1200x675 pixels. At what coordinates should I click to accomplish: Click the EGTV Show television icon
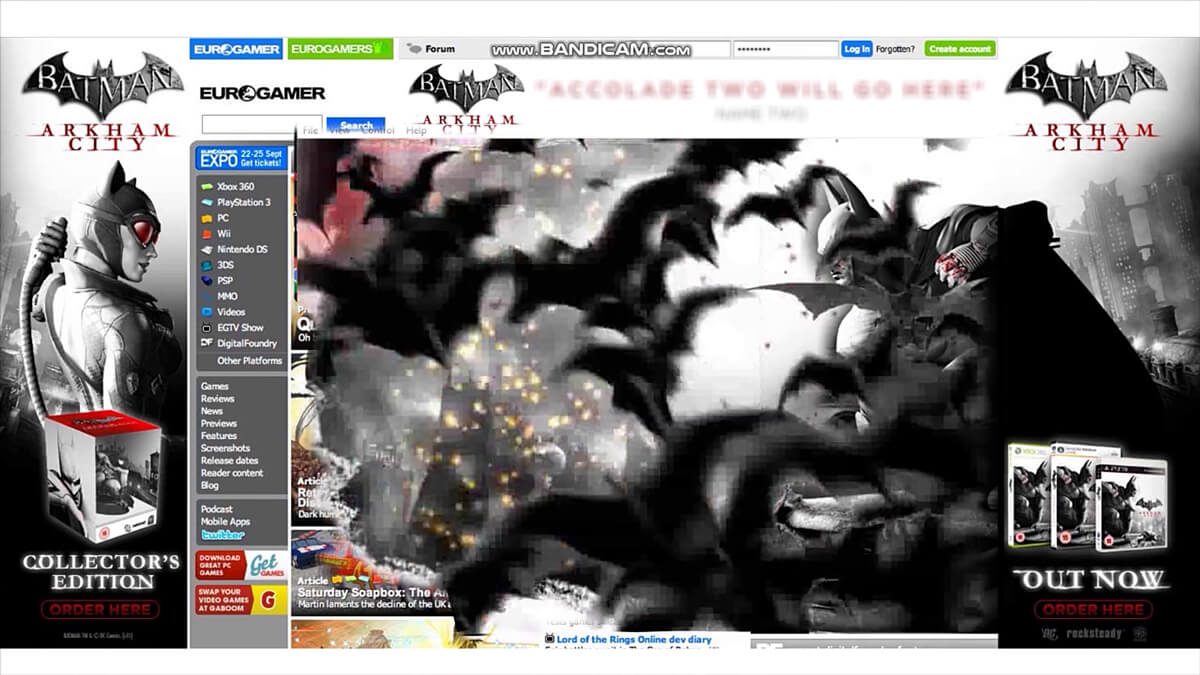click(206, 328)
